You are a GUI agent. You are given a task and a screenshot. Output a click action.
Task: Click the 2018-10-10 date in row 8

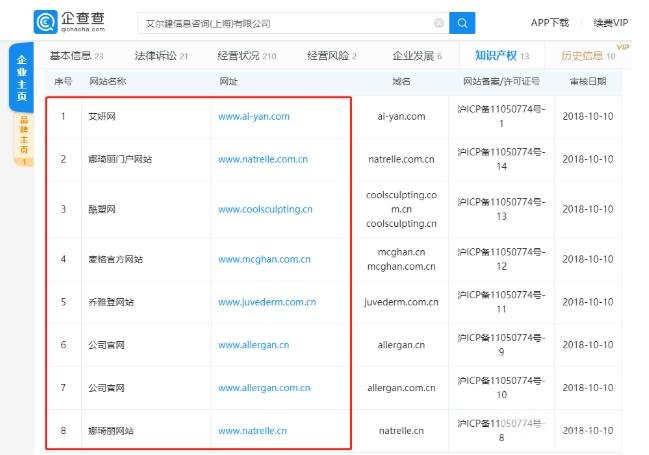(588, 431)
